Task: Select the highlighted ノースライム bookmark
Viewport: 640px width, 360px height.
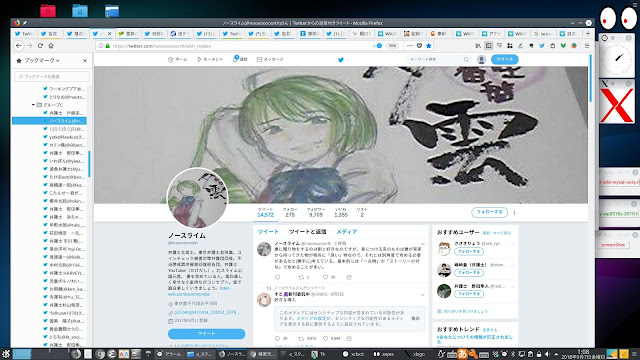Action: (x=49, y=121)
